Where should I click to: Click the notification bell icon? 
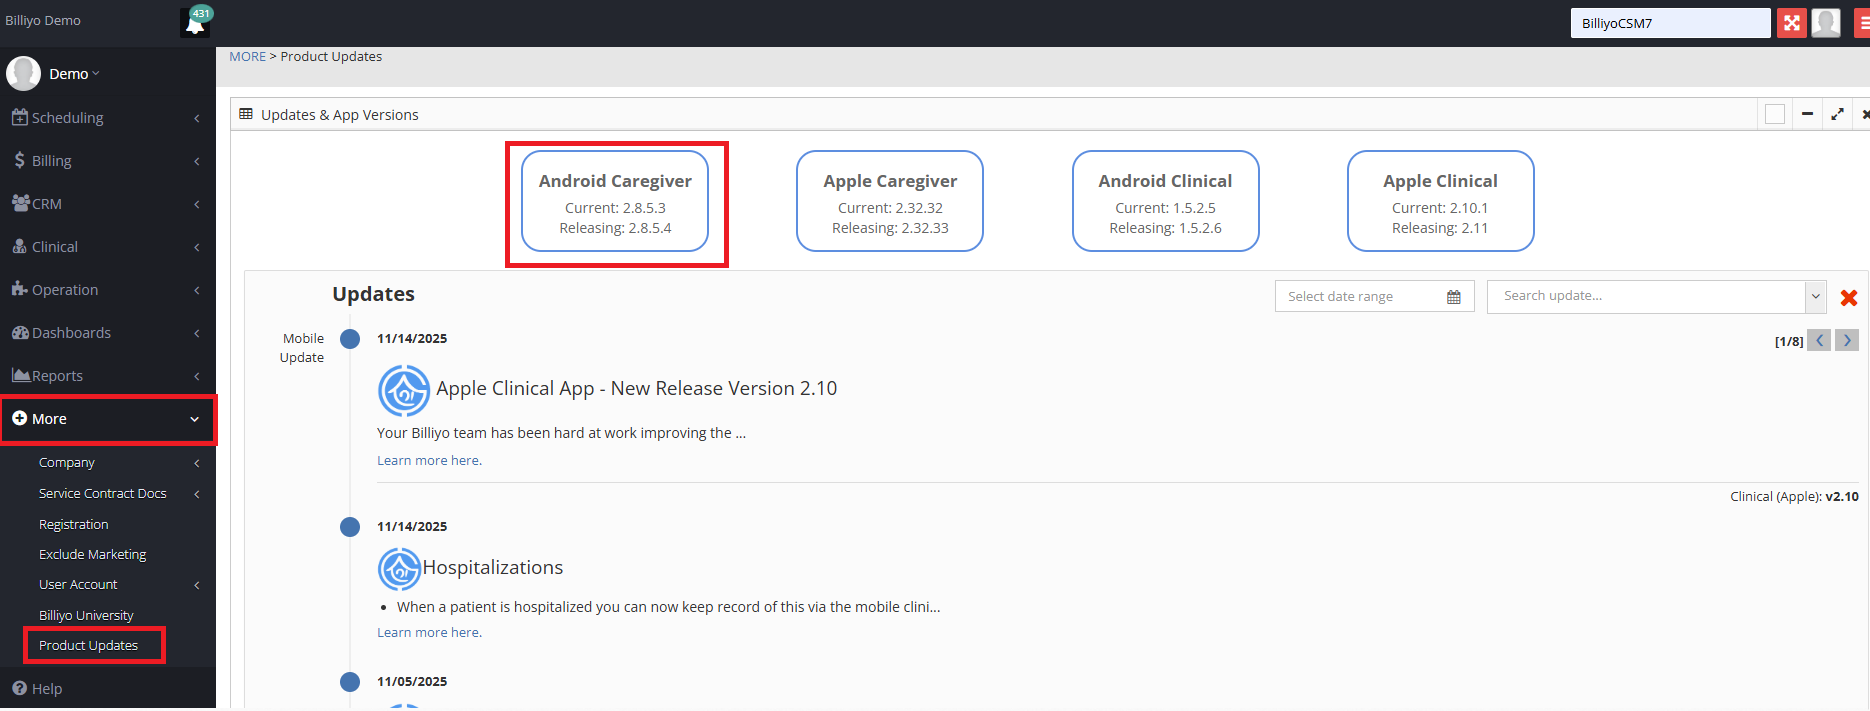pyautogui.click(x=195, y=23)
